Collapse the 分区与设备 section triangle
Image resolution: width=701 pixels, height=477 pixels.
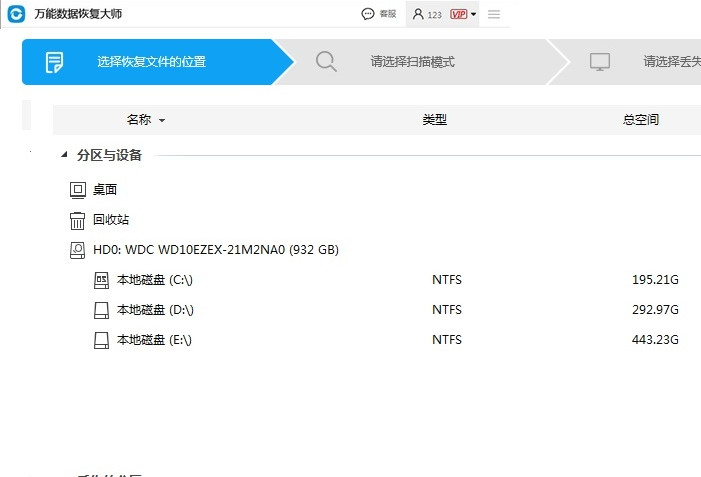coord(64,155)
